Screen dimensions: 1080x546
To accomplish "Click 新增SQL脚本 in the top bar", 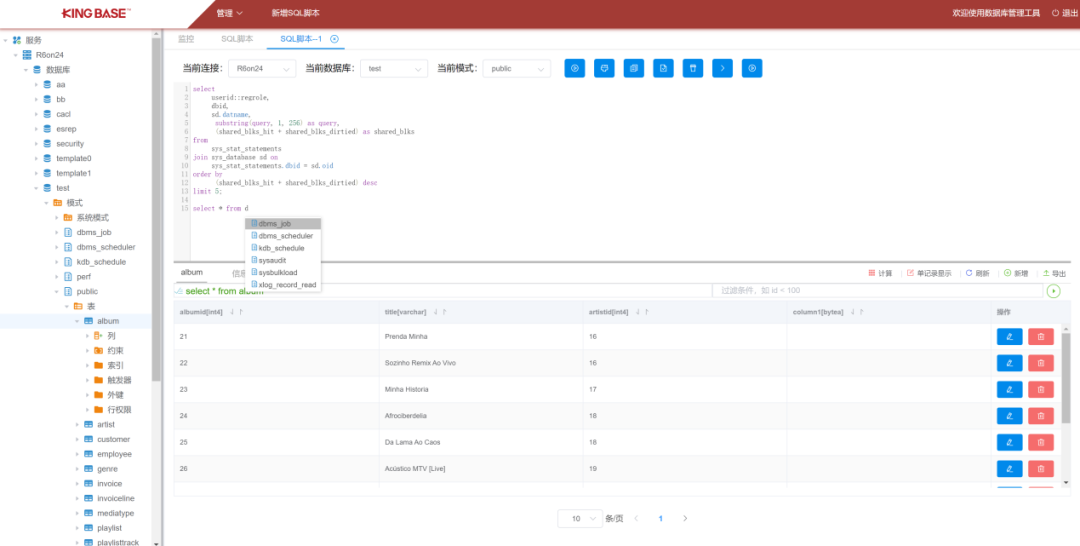I will 295,13.
